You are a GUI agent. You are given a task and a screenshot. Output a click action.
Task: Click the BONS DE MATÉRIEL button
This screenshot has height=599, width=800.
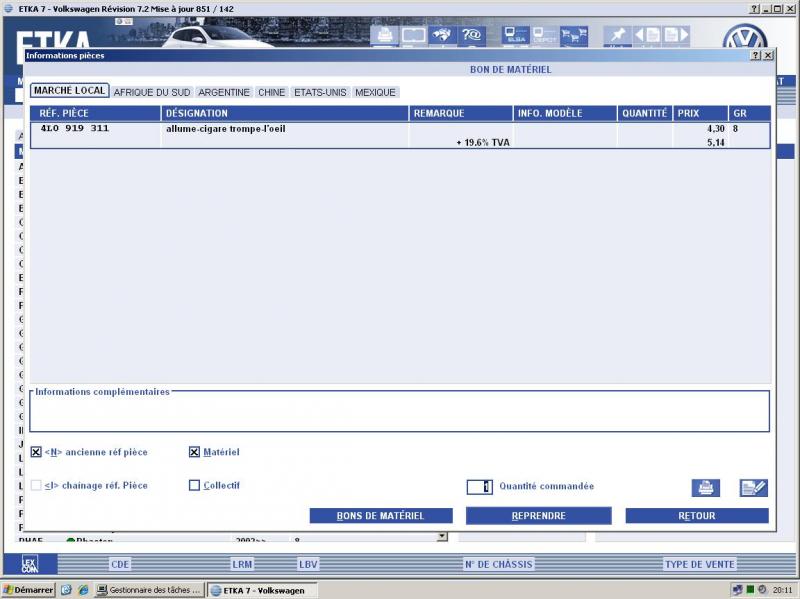point(381,516)
